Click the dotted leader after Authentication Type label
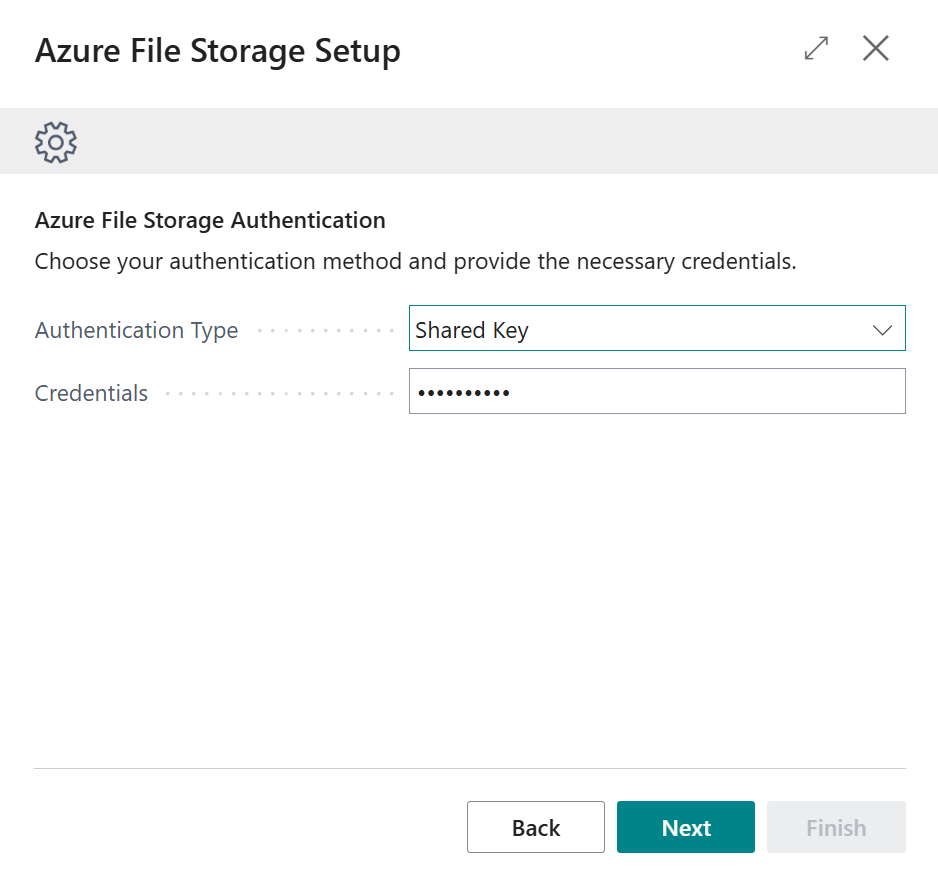The image size is (938, 889). pyautogui.click(x=324, y=330)
